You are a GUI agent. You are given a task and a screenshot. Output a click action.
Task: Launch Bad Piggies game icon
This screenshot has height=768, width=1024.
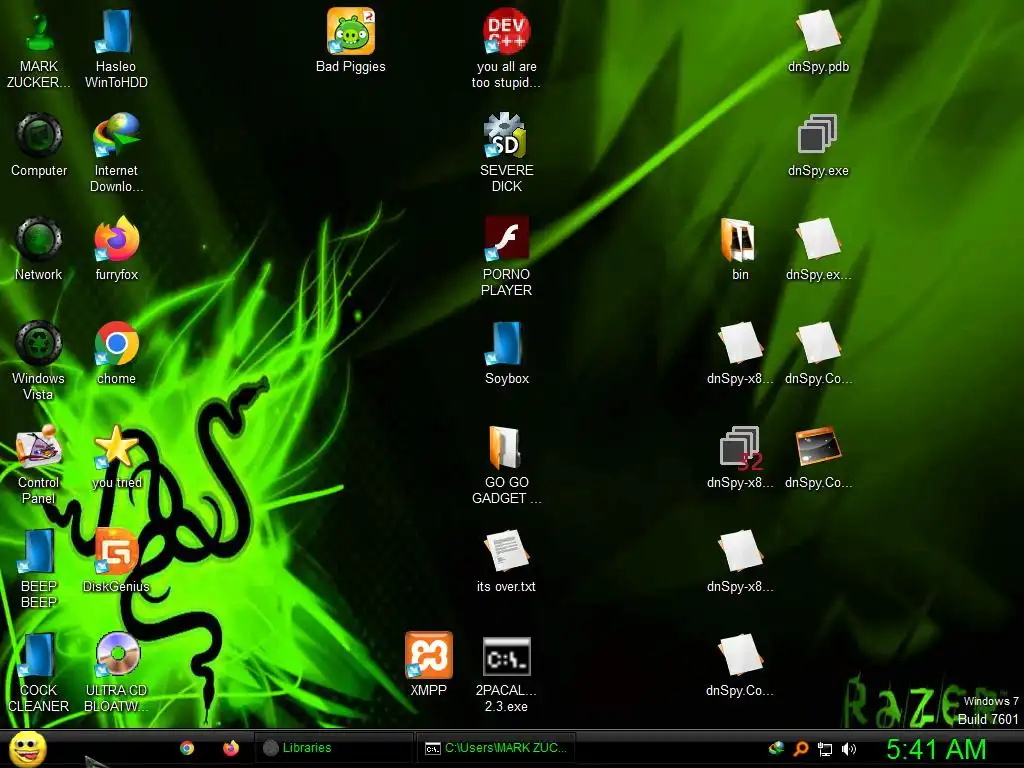351,40
